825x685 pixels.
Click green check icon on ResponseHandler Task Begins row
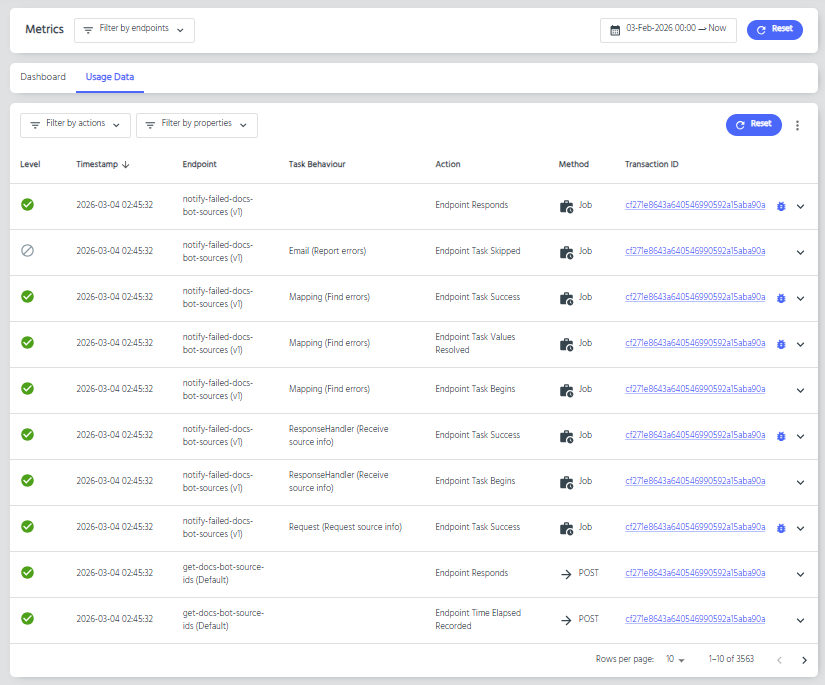click(28, 481)
